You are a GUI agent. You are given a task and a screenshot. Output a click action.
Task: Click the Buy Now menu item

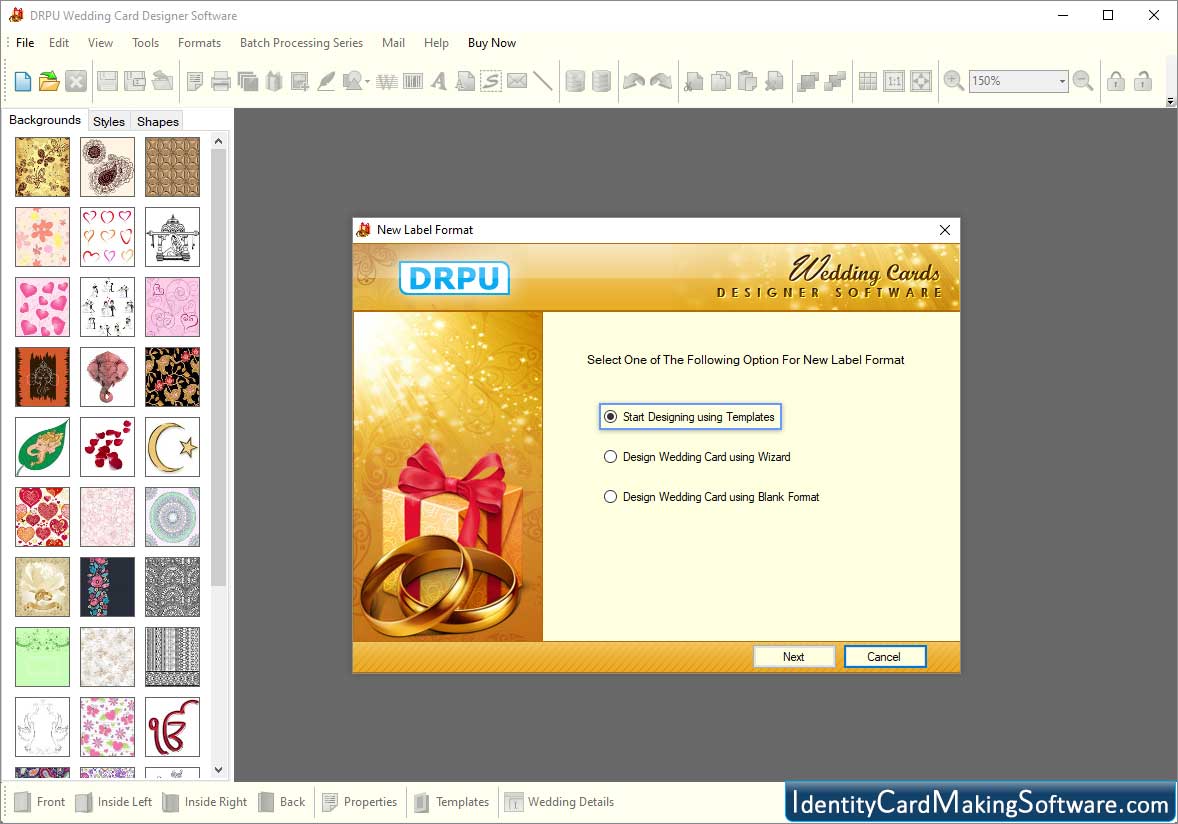(491, 43)
